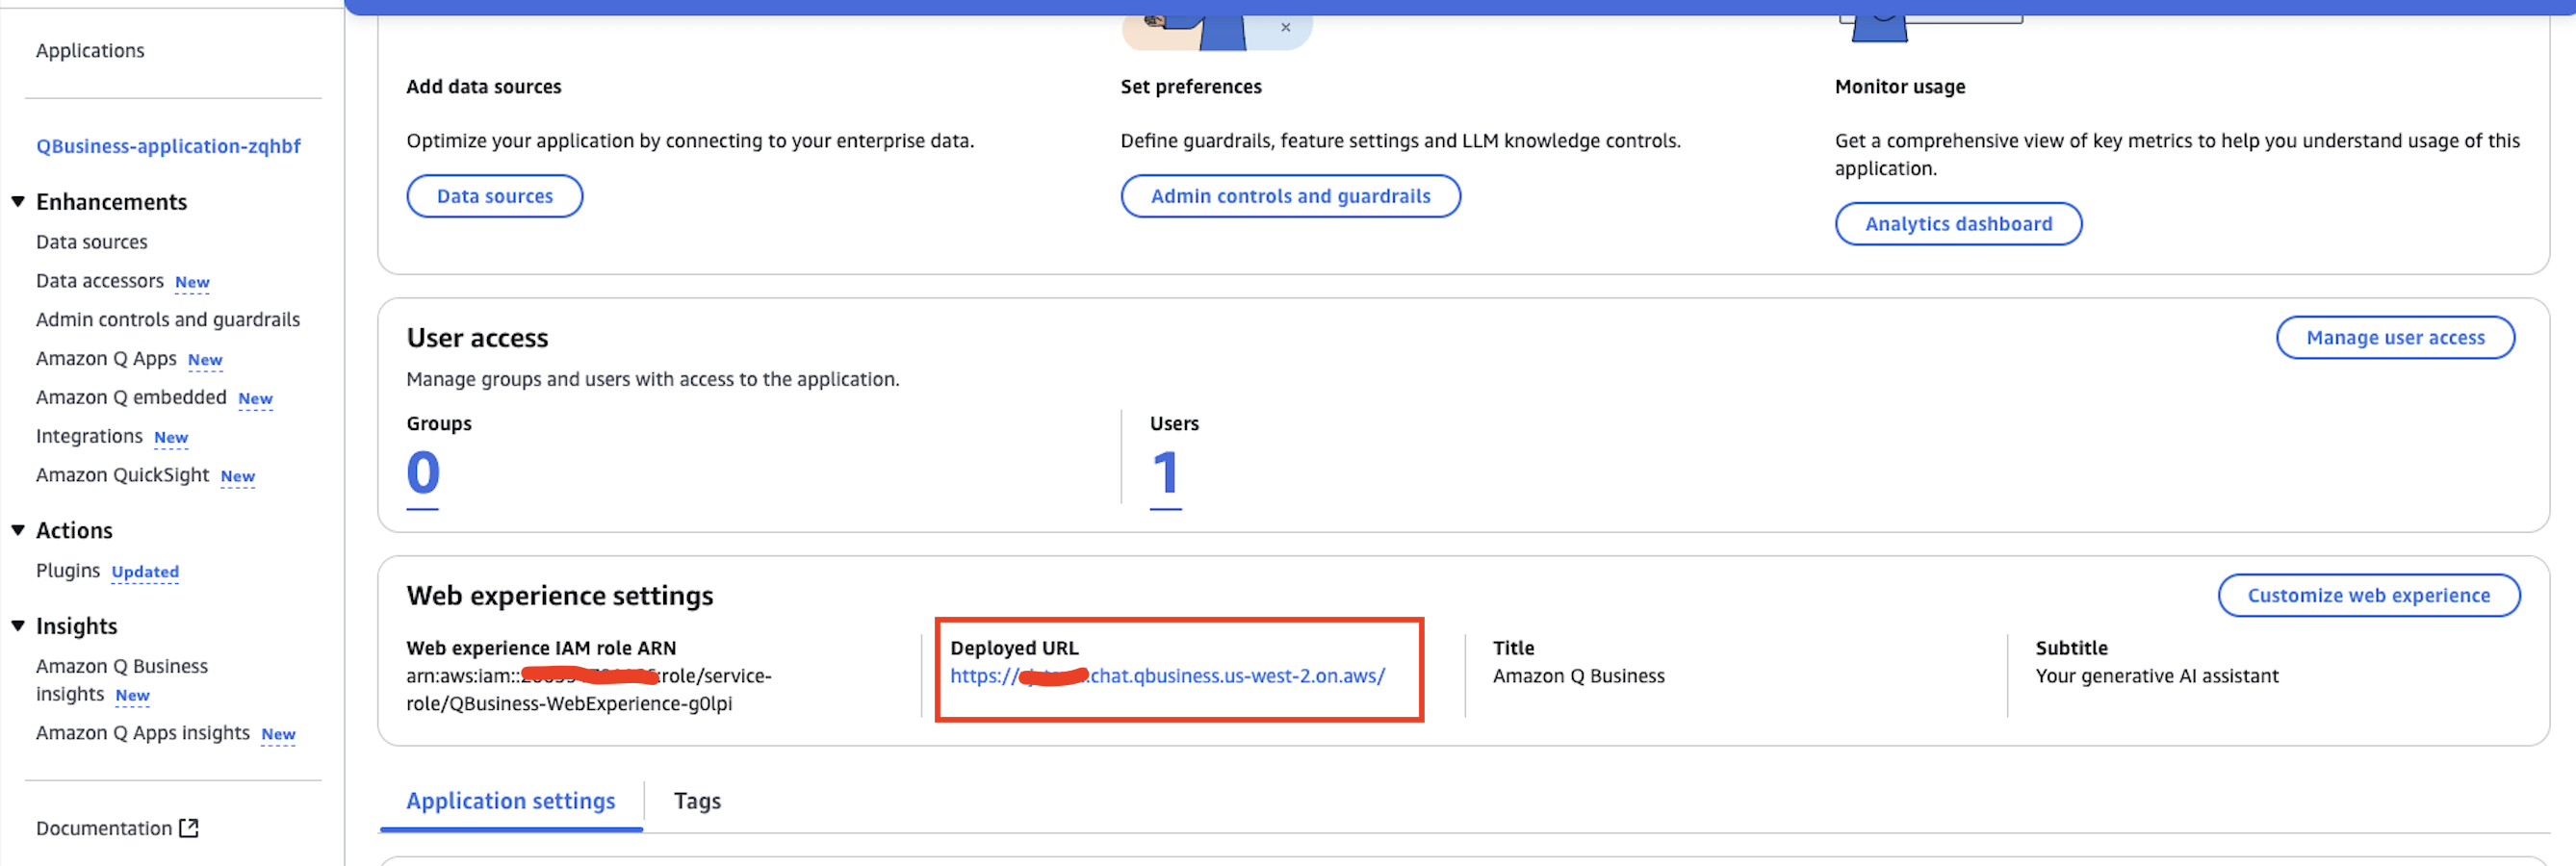Collapse the Enhancements section
The height and width of the screenshot is (866, 2576).
tap(18, 202)
